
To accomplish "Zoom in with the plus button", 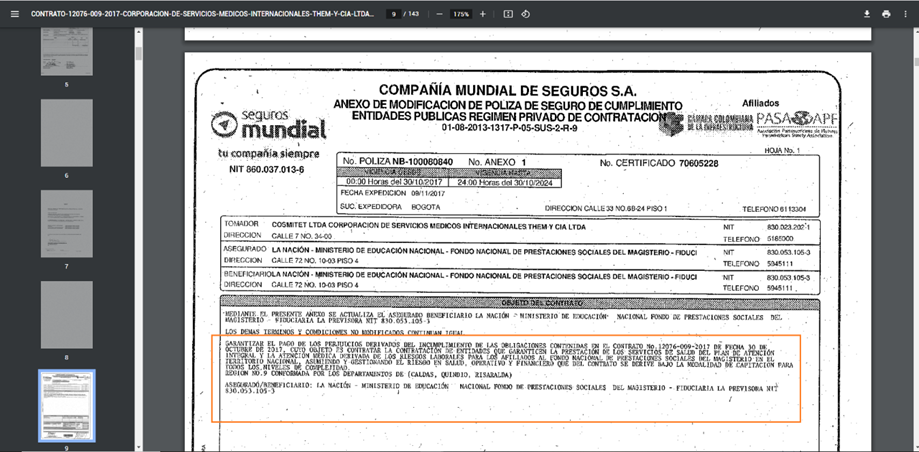I will tap(482, 14).
